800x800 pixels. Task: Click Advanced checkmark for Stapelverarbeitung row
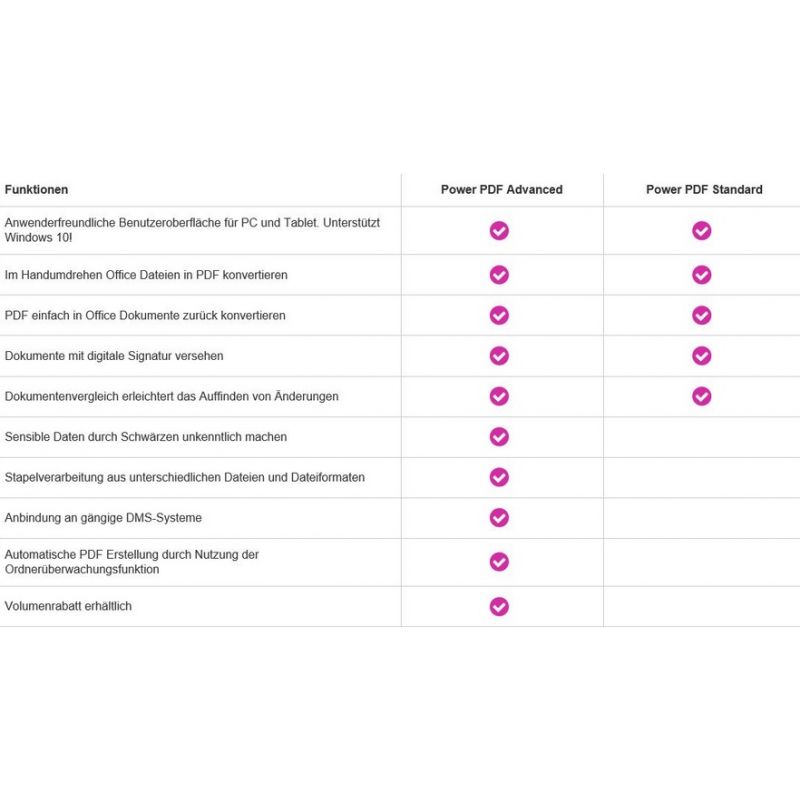coord(499,478)
